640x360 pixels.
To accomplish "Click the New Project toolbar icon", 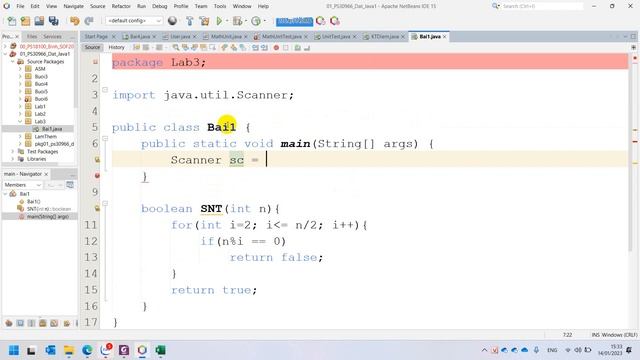I will 25,21.
